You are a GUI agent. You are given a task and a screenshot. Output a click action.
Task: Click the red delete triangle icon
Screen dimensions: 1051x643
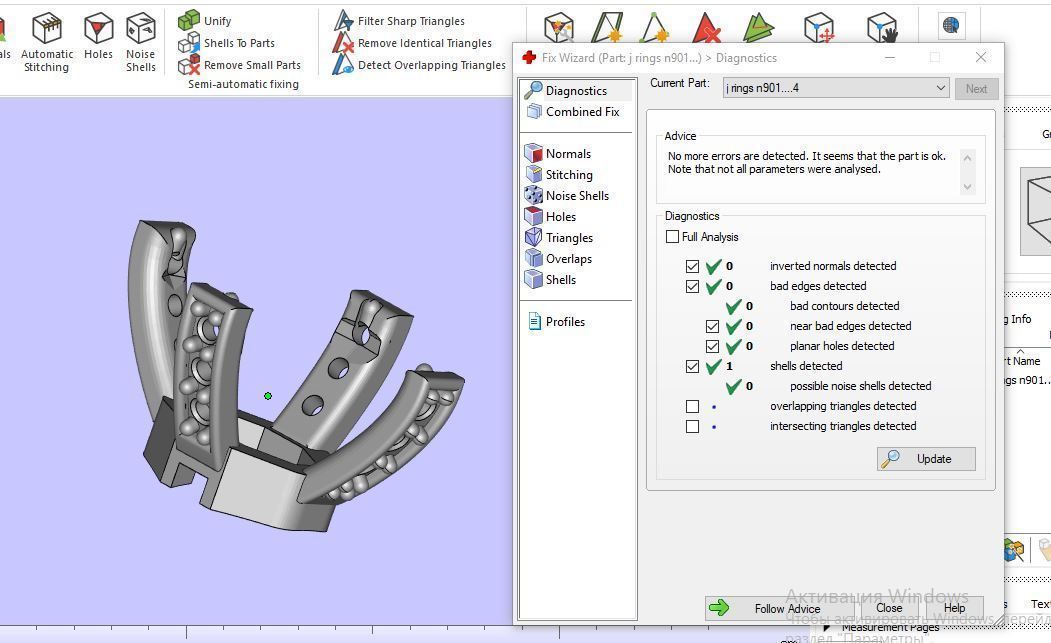tap(706, 27)
